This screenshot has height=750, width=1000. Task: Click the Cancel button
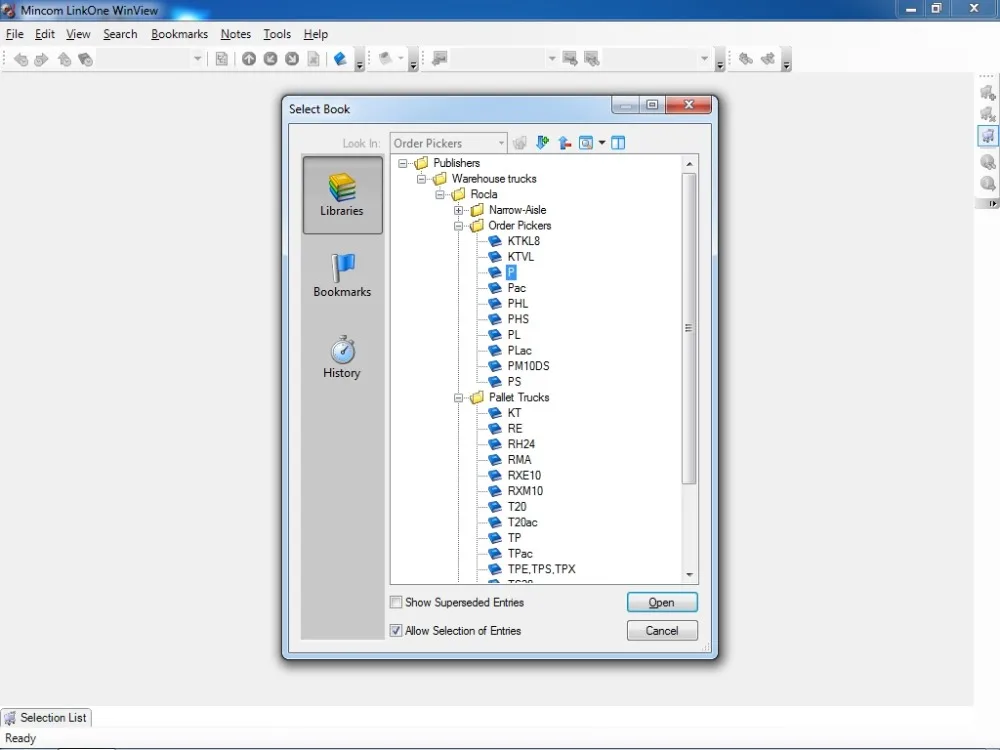point(662,630)
